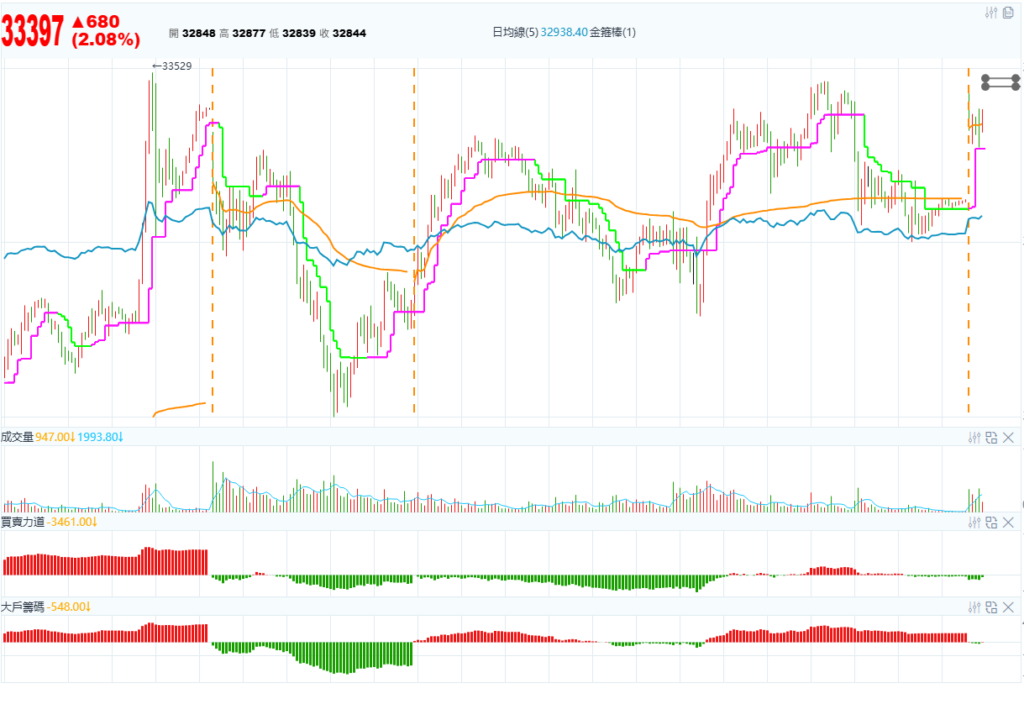Click the double-line handle at chart right
1024x704 pixels.
click(x=999, y=81)
